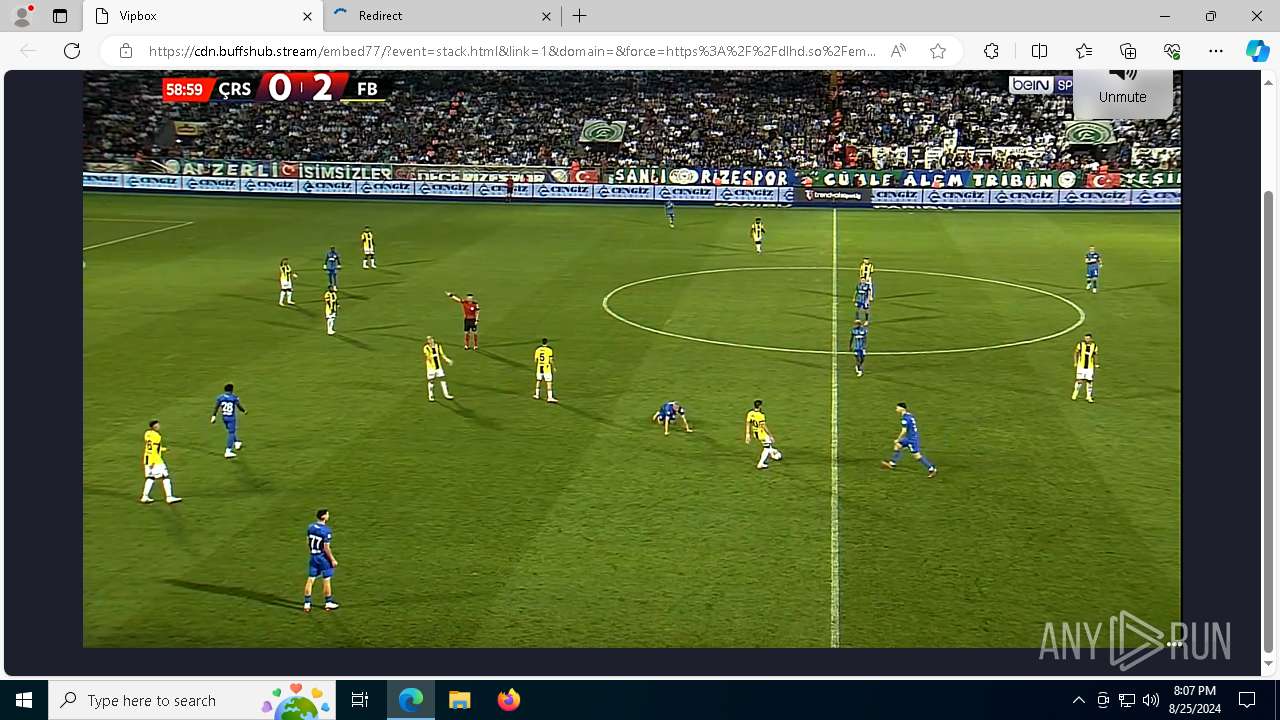1280x720 pixels.
Task: Open network settings in the tray
Action: coord(1127,700)
